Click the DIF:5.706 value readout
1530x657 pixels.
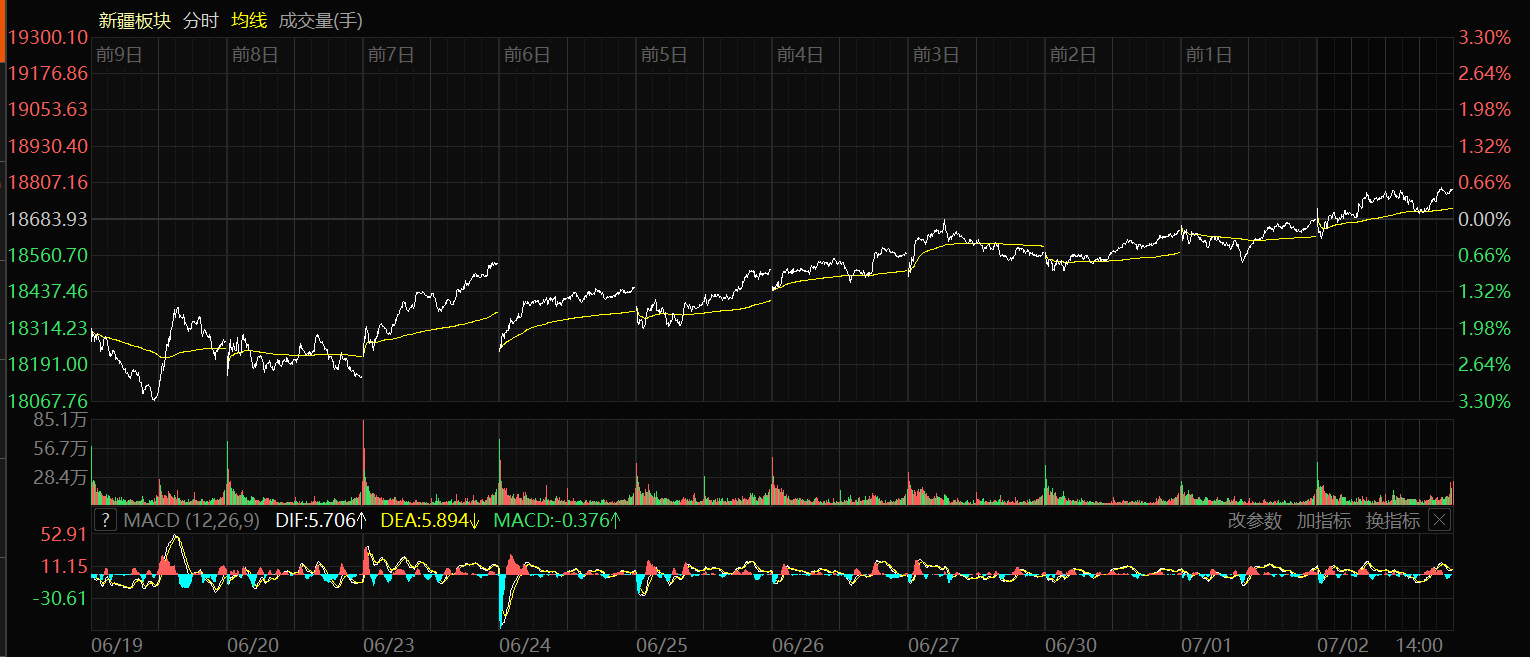click(321, 520)
